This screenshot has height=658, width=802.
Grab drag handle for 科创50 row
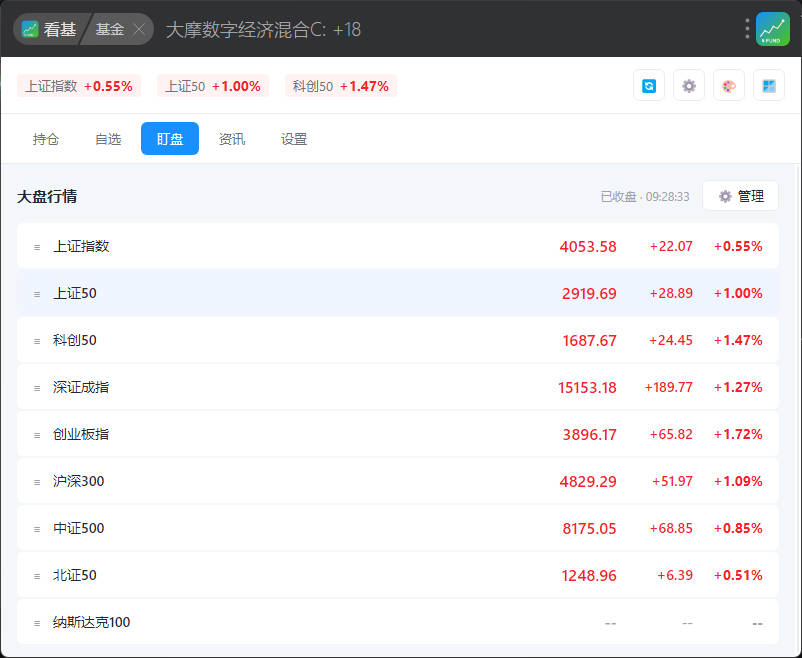(37, 341)
